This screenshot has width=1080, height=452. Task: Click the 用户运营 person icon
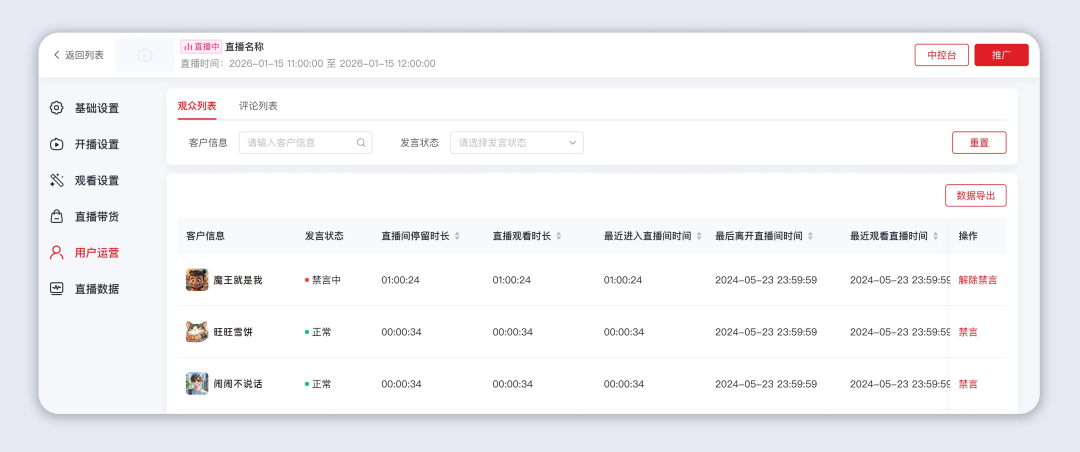coord(57,252)
